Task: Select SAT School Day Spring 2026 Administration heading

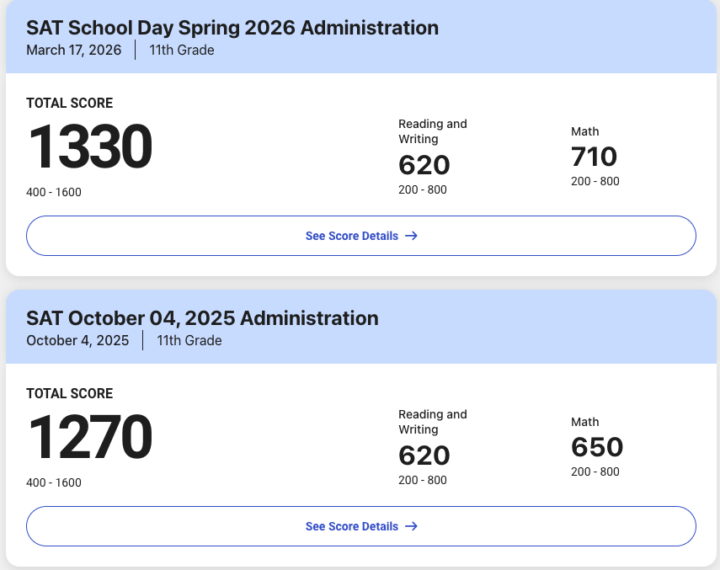Action: coord(232,28)
